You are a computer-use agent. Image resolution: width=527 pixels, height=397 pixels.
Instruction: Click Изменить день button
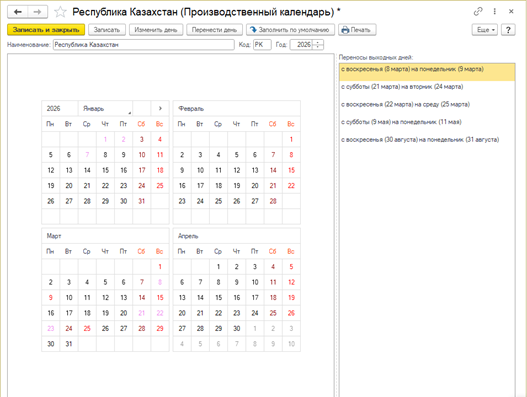(156, 30)
